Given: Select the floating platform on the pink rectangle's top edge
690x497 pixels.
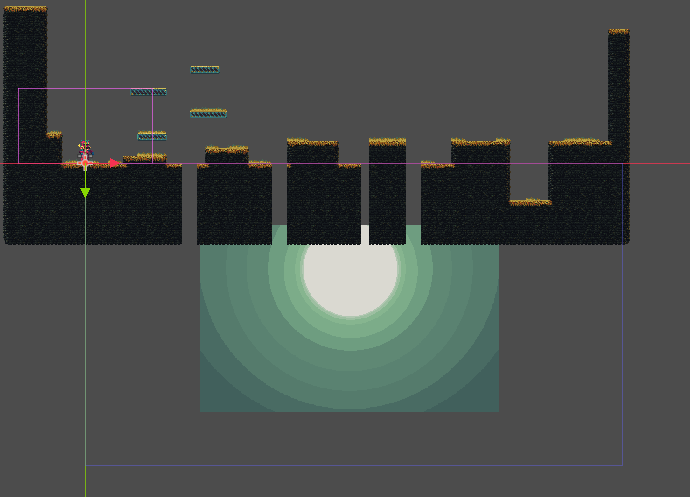Looking at the screenshot, I should click(147, 92).
